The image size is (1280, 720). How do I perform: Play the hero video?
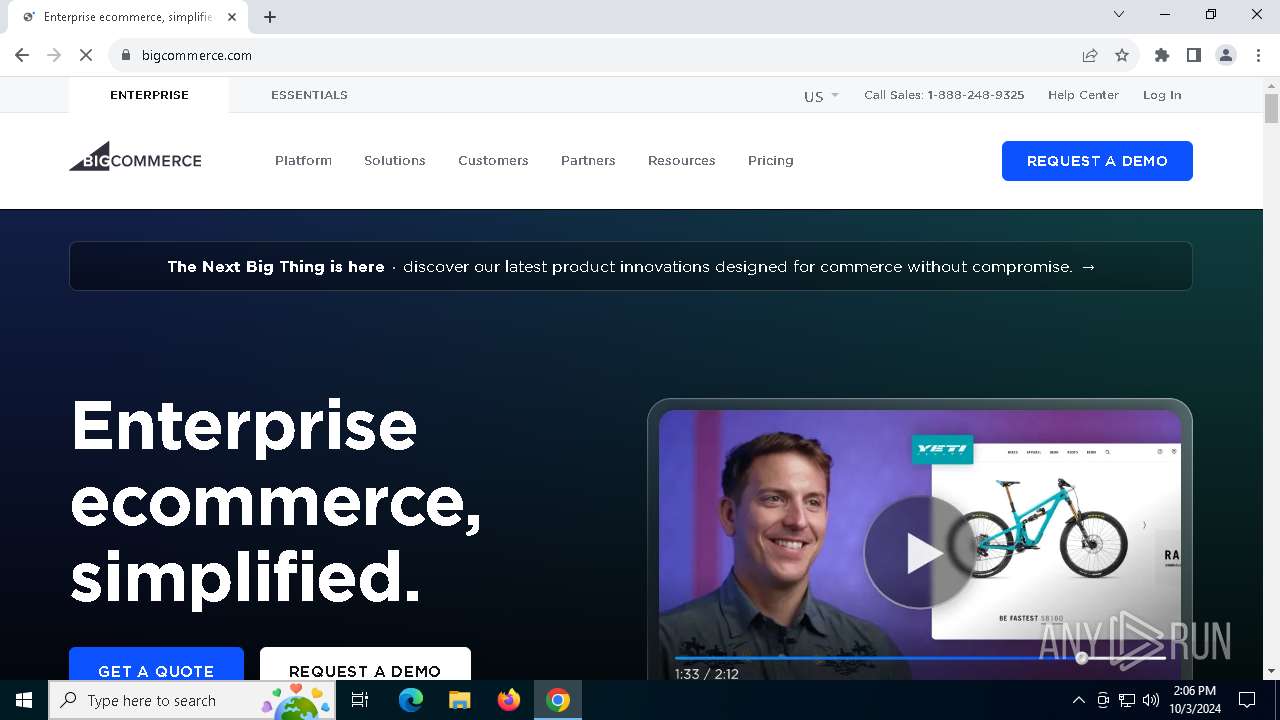click(x=920, y=552)
